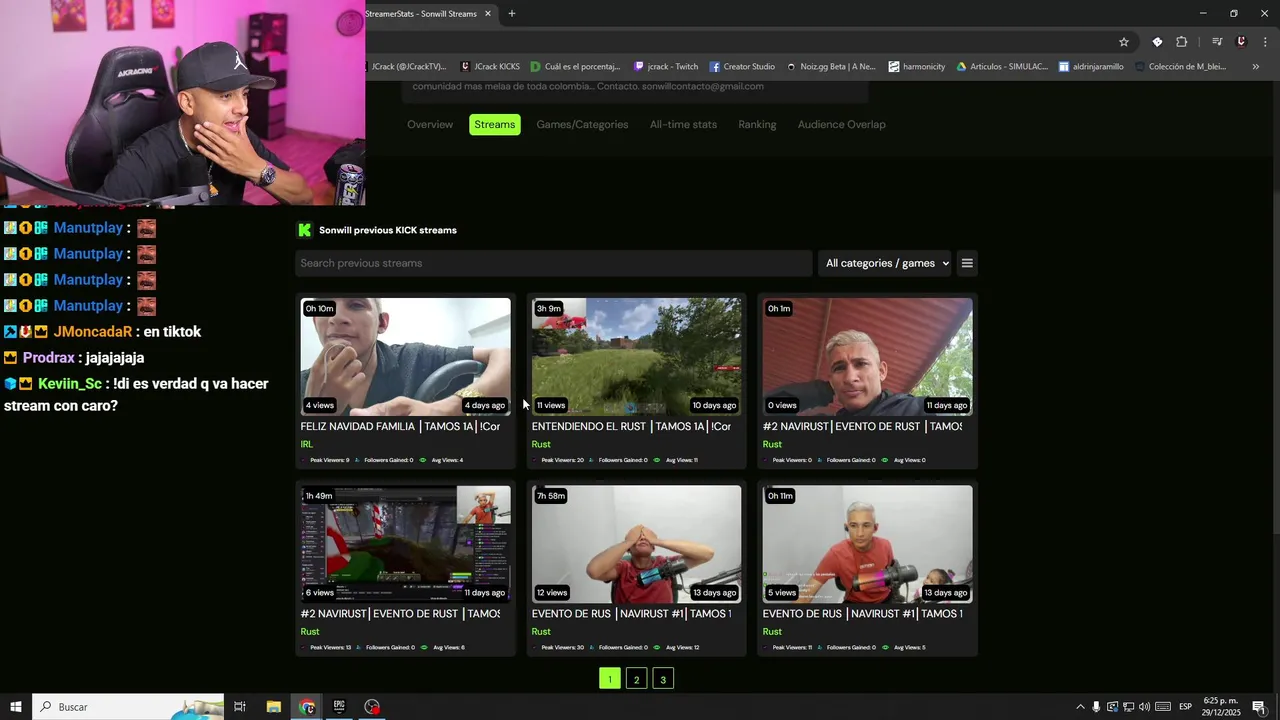Click the OBS icon on the taskbar
The width and height of the screenshot is (1280, 720).
click(372, 707)
